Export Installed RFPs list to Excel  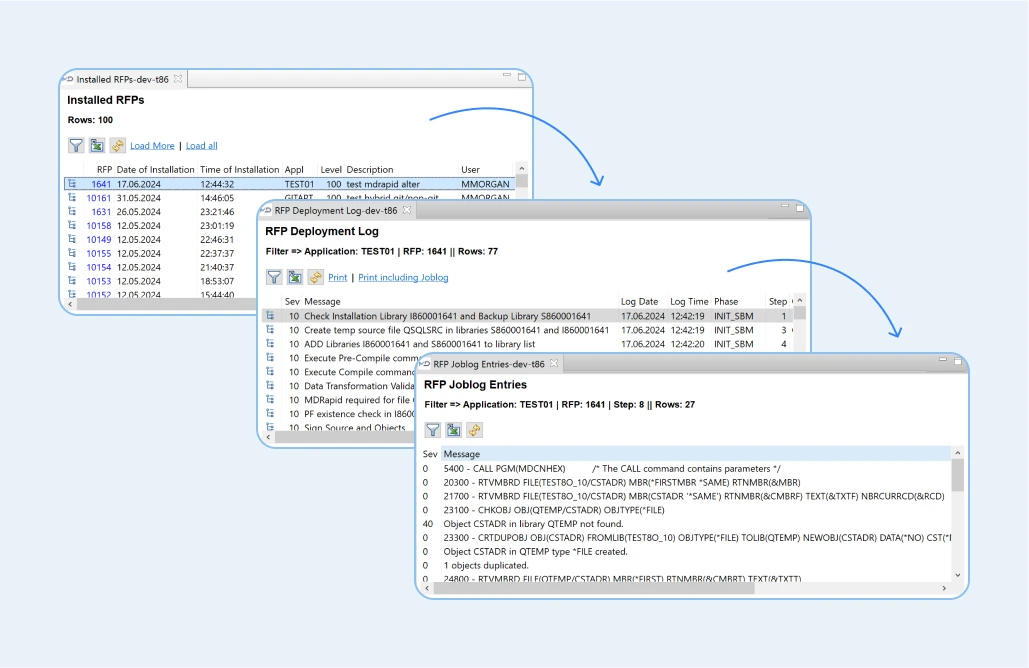(x=97, y=146)
